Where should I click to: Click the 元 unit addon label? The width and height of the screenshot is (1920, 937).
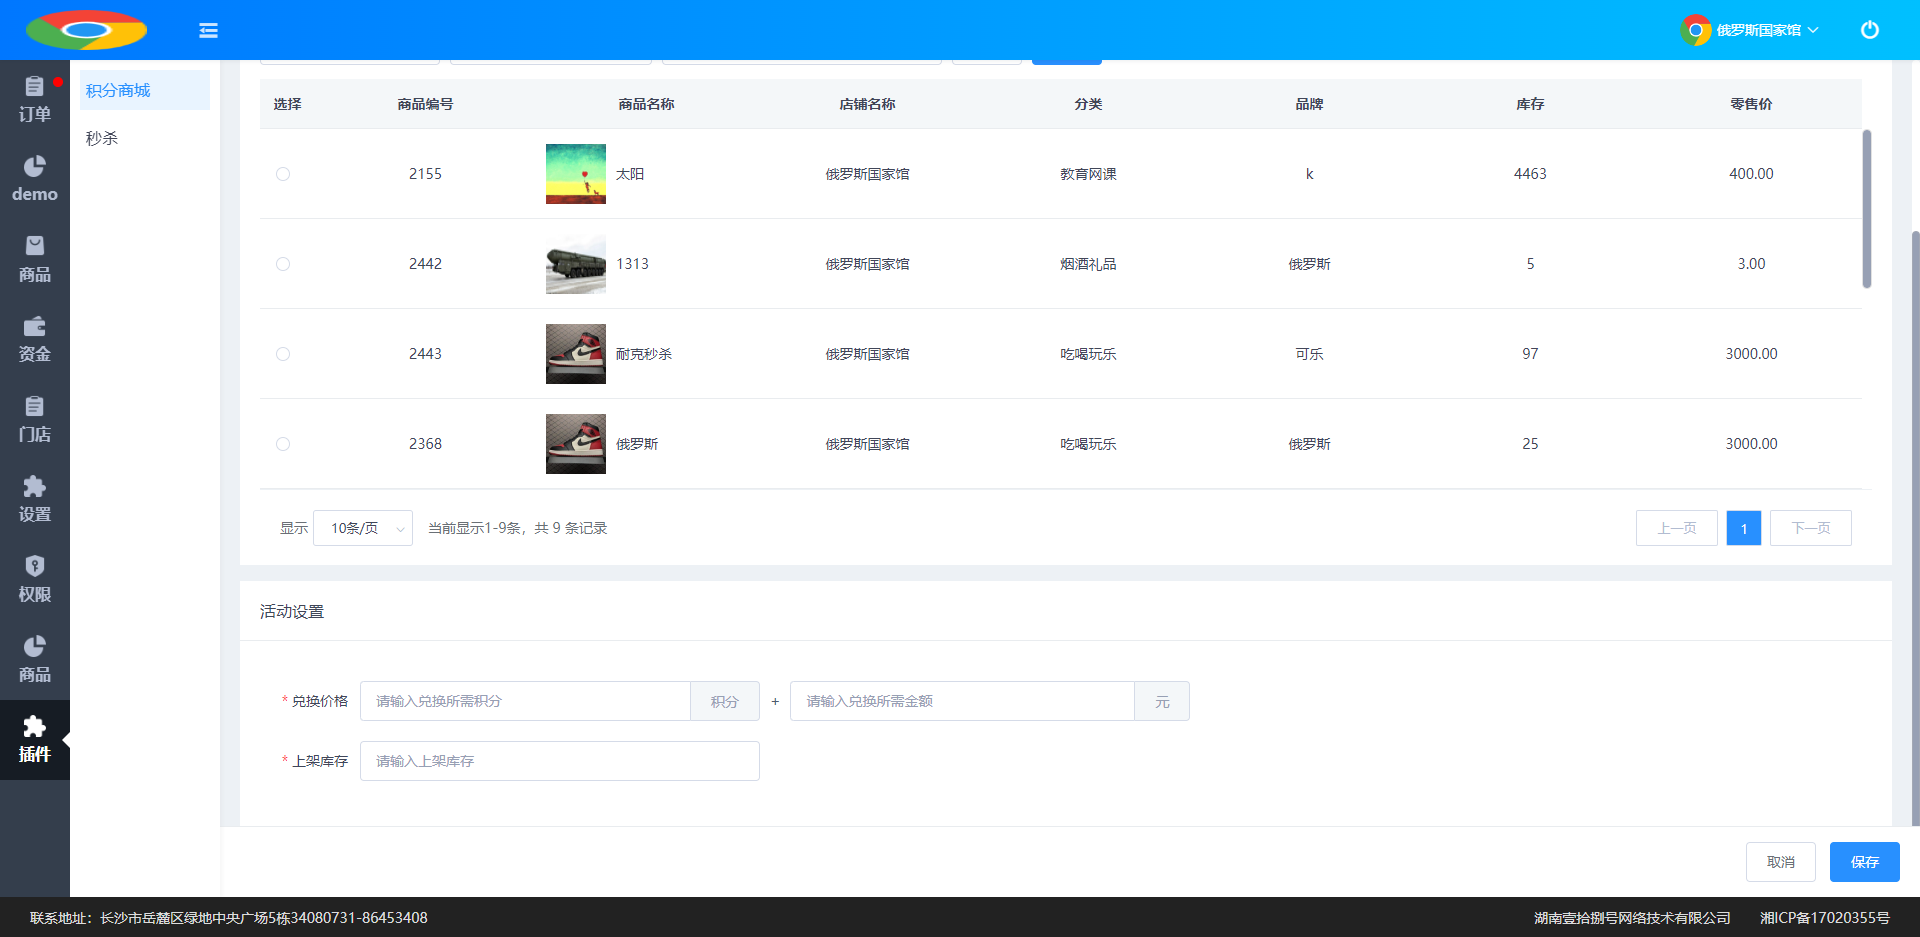click(1162, 701)
